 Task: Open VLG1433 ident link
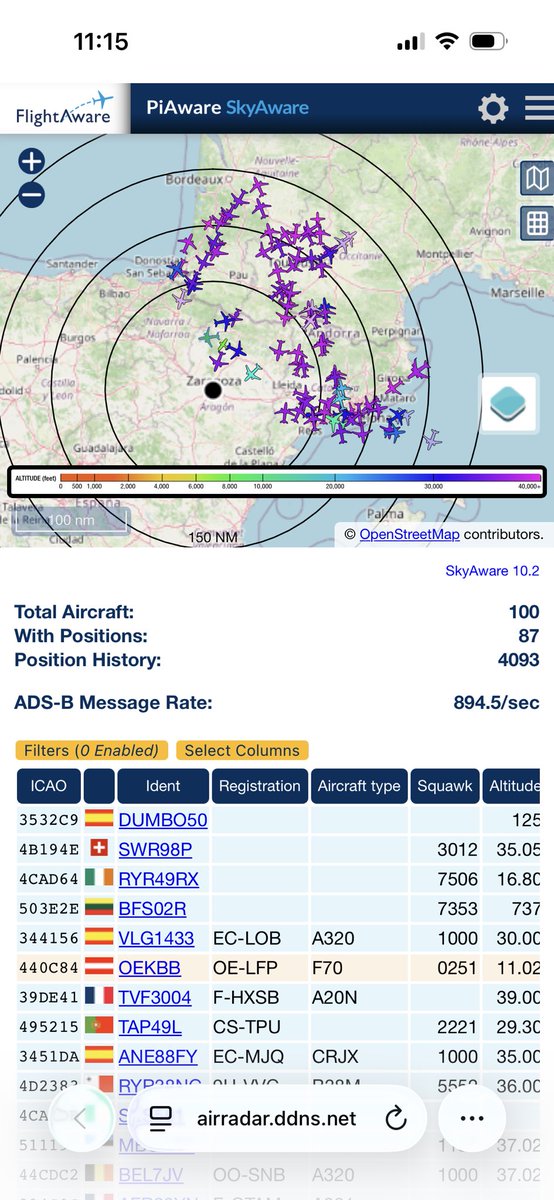[x=157, y=938]
